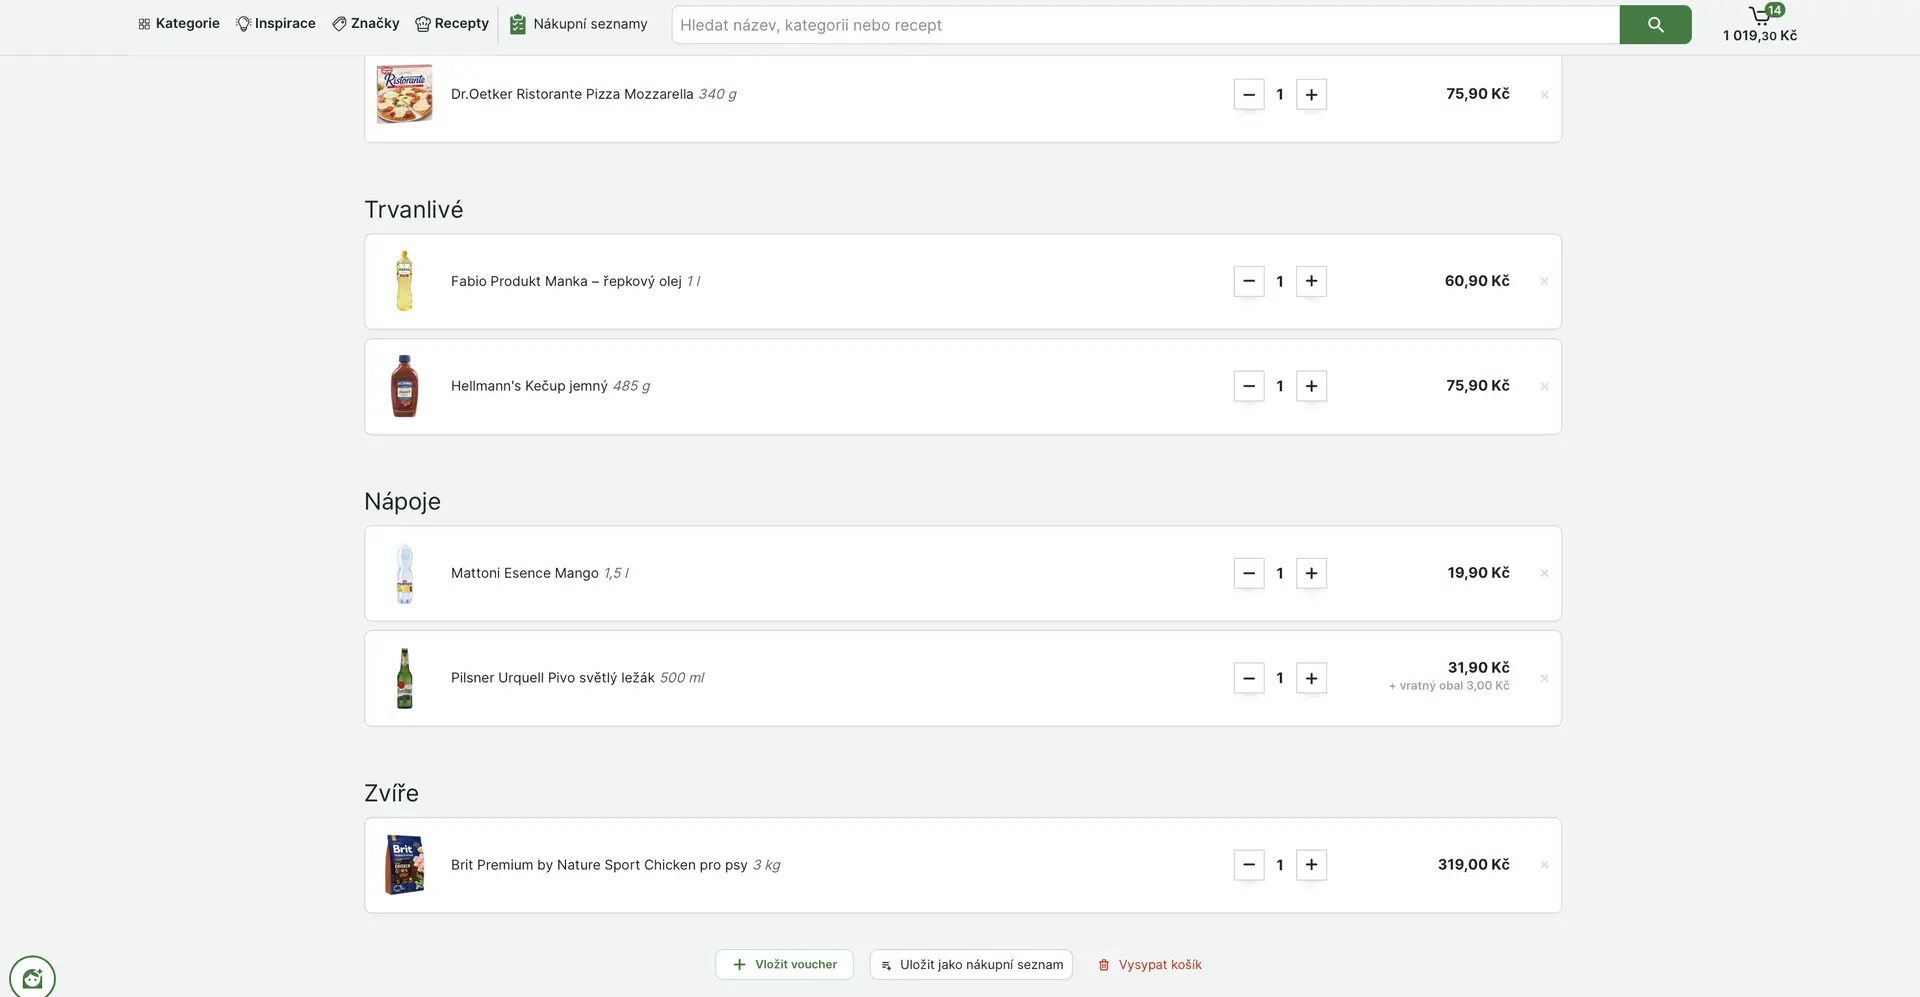Image resolution: width=1920 pixels, height=997 pixels.
Task: Open Mattoni Esence Mango product link
Action: click(540, 573)
